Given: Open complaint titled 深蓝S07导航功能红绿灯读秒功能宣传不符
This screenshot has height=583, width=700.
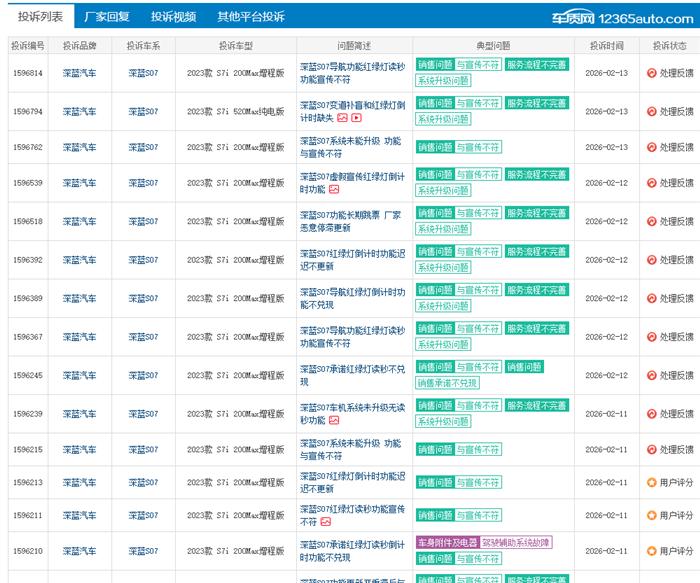Looking at the screenshot, I should (x=352, y=73).
